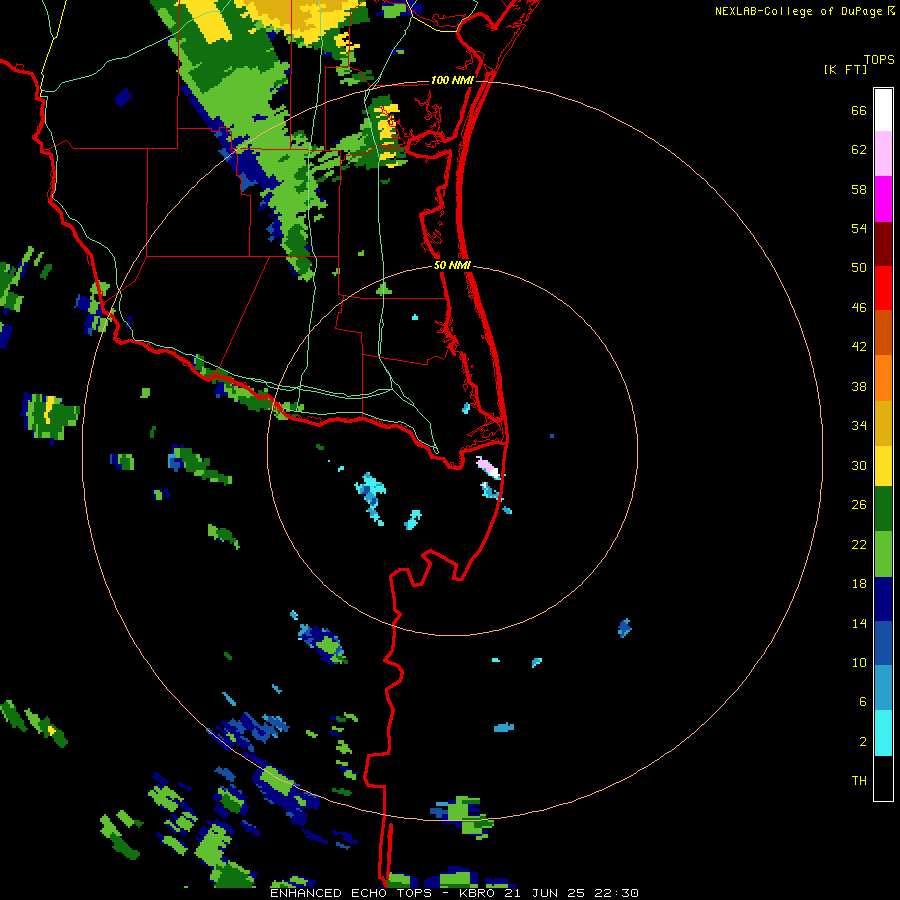Screen dimensions: 900x900
Task: Click the "TOPS" legend heading
Action: click(x=879, y=59)
